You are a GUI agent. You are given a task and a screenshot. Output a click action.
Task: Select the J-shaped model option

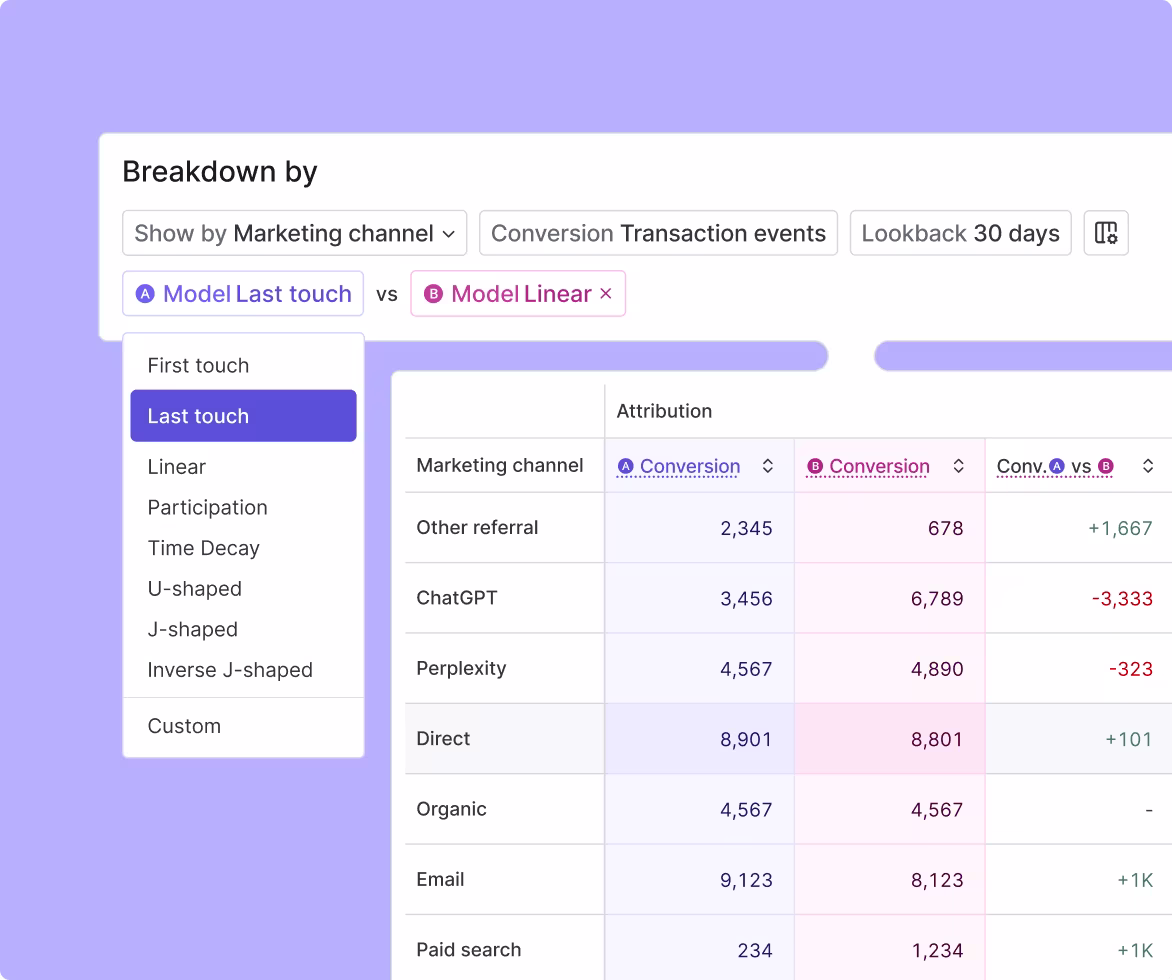coord(192,629)
